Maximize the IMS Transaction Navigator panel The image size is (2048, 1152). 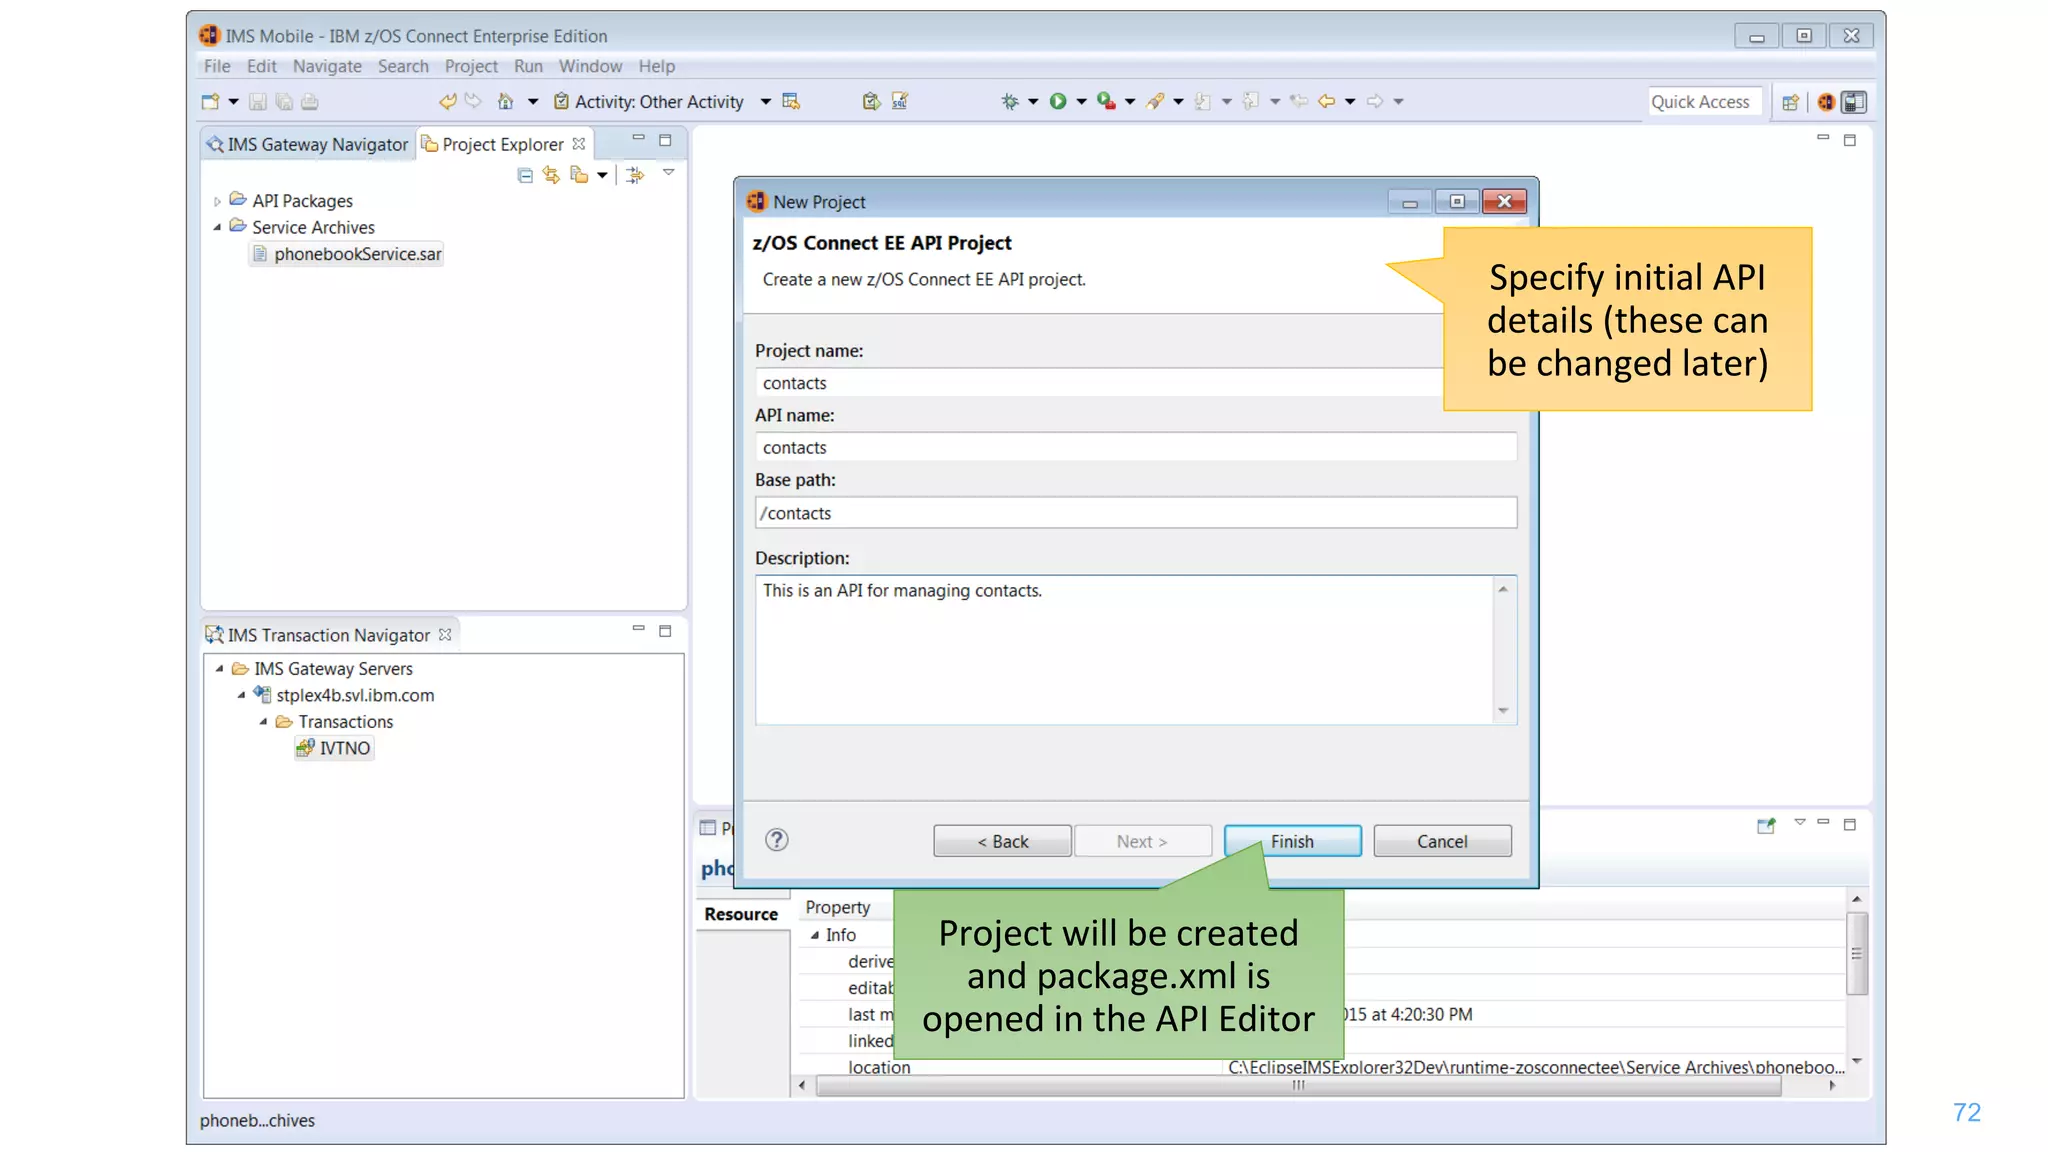(x=665, y=631)
